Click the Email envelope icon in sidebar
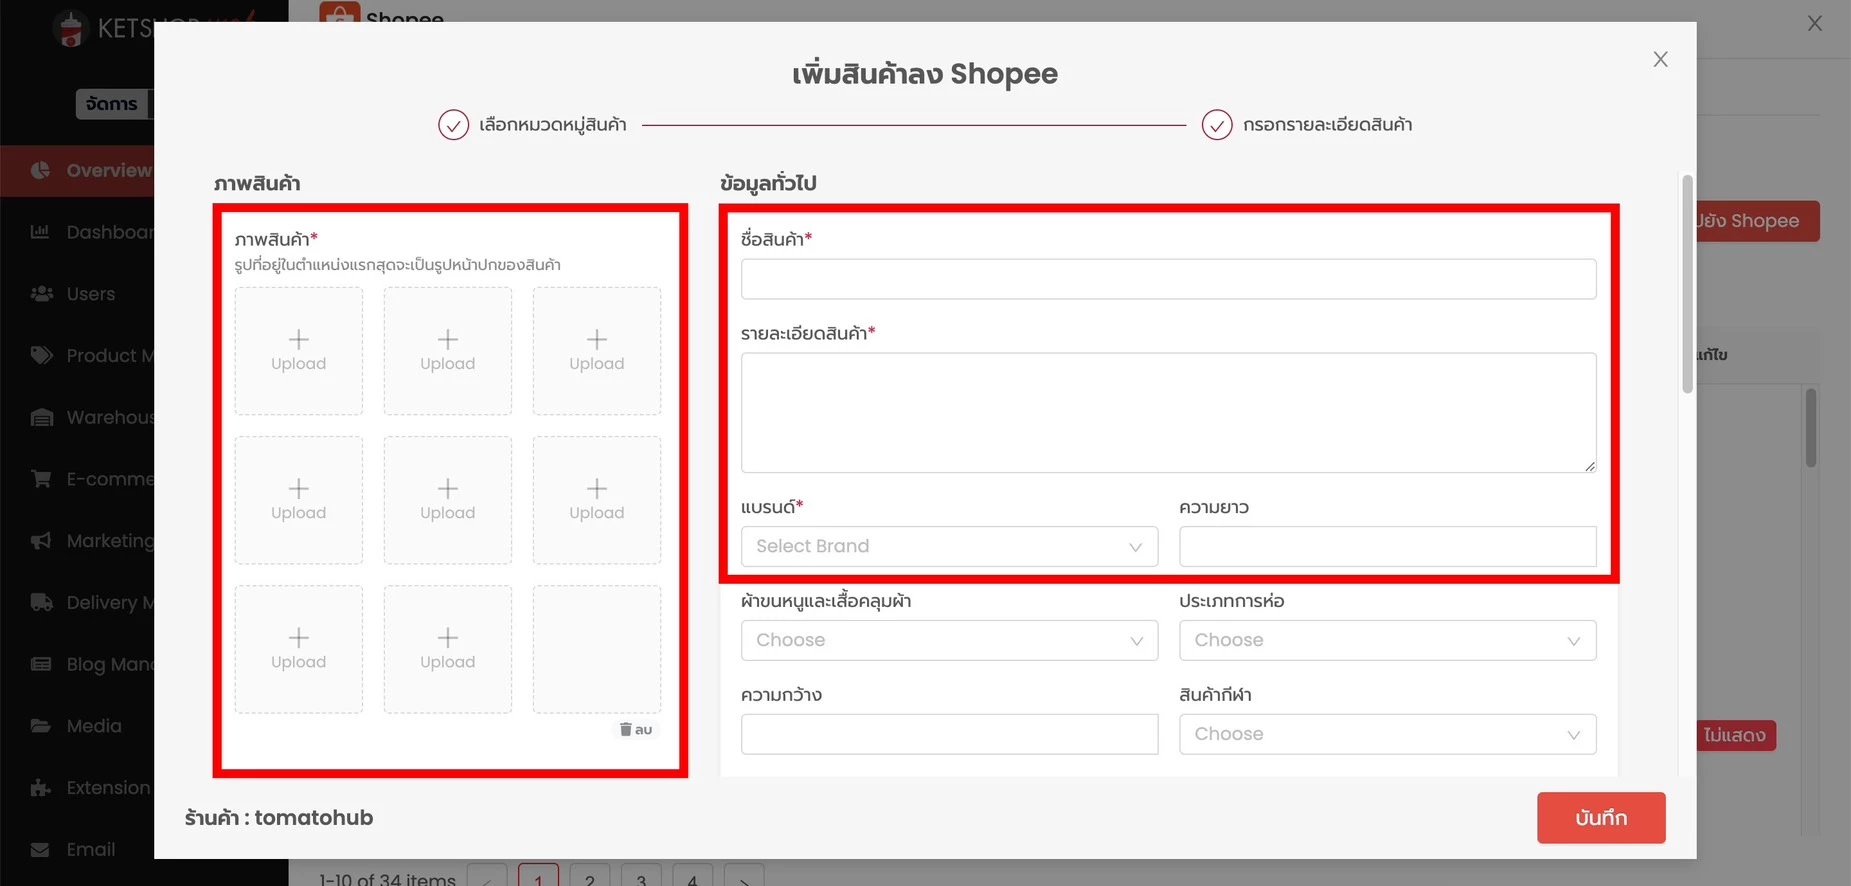 [x=41, y=850]
